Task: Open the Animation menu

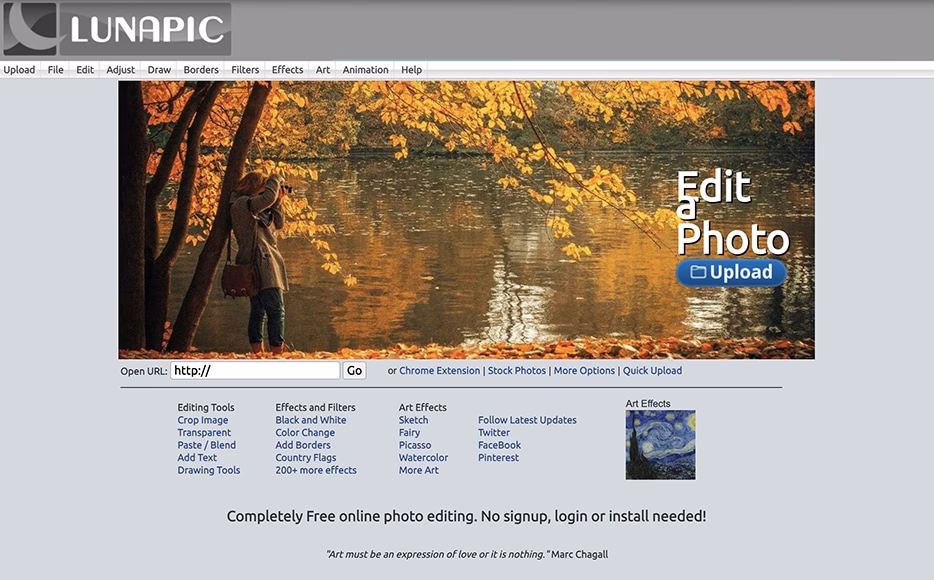Action: coord(365,70)
